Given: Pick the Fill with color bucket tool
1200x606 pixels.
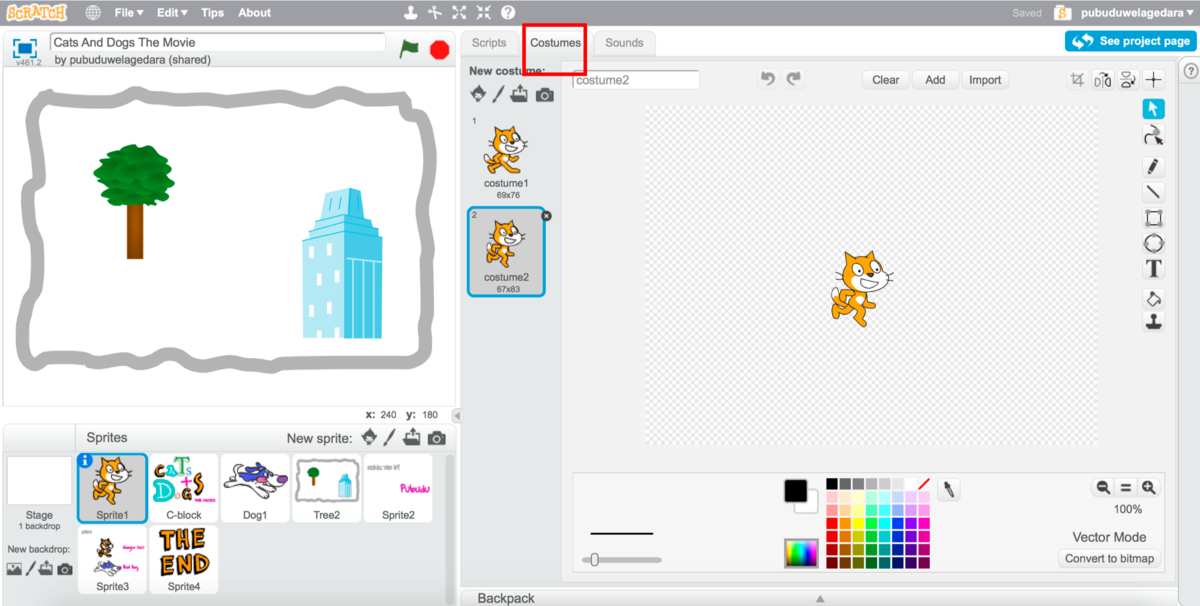Looking at the screenshot, I should tap(1153, 298).
